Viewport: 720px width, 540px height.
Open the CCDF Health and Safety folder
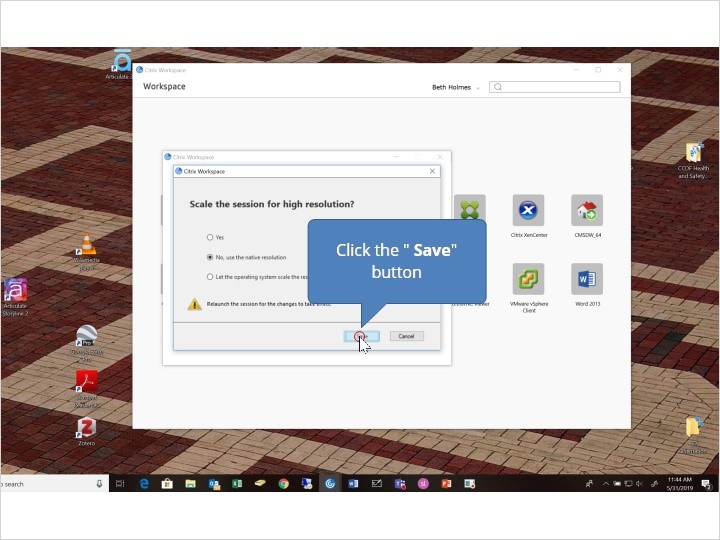click(694, 152)
